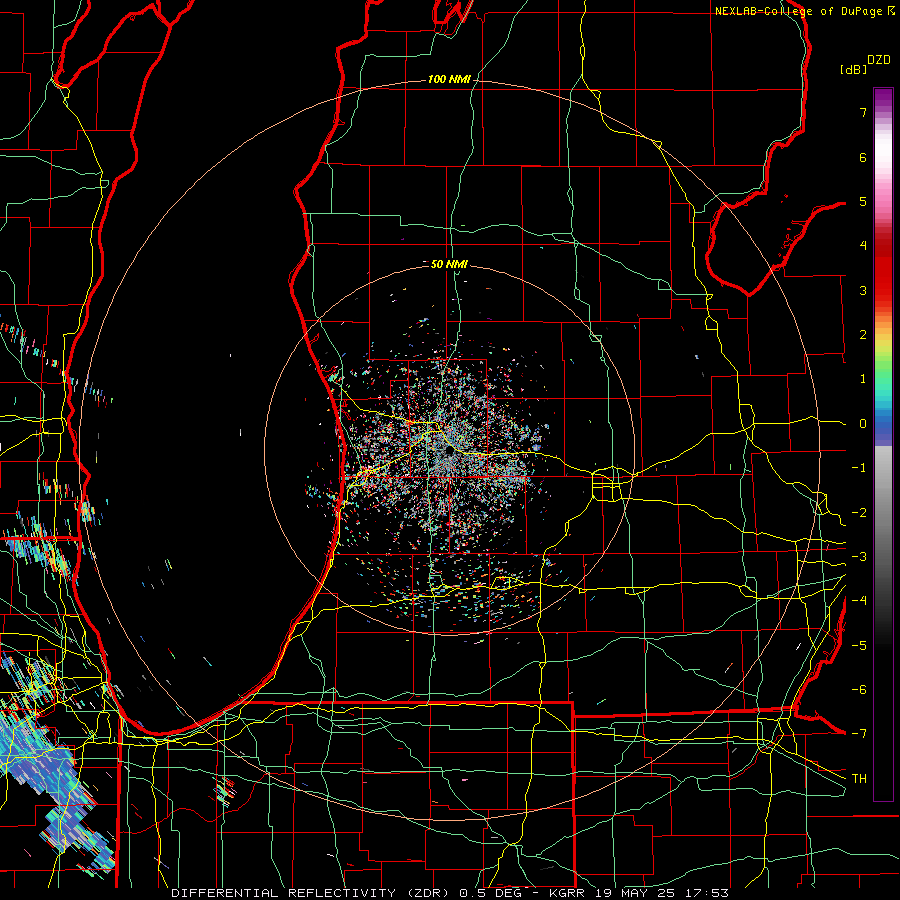Click the '100 NMI' range ring label
This screenshot has height=900, width=900.
tap(449, 79)
